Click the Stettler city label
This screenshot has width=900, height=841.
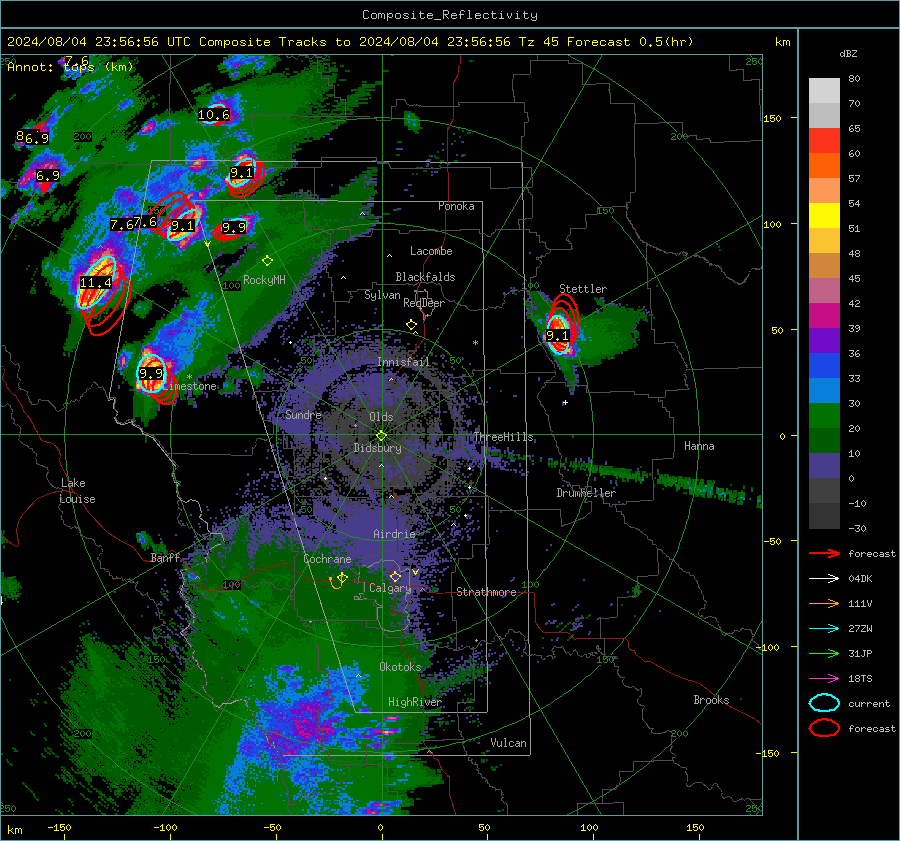(x=583, y=289)
